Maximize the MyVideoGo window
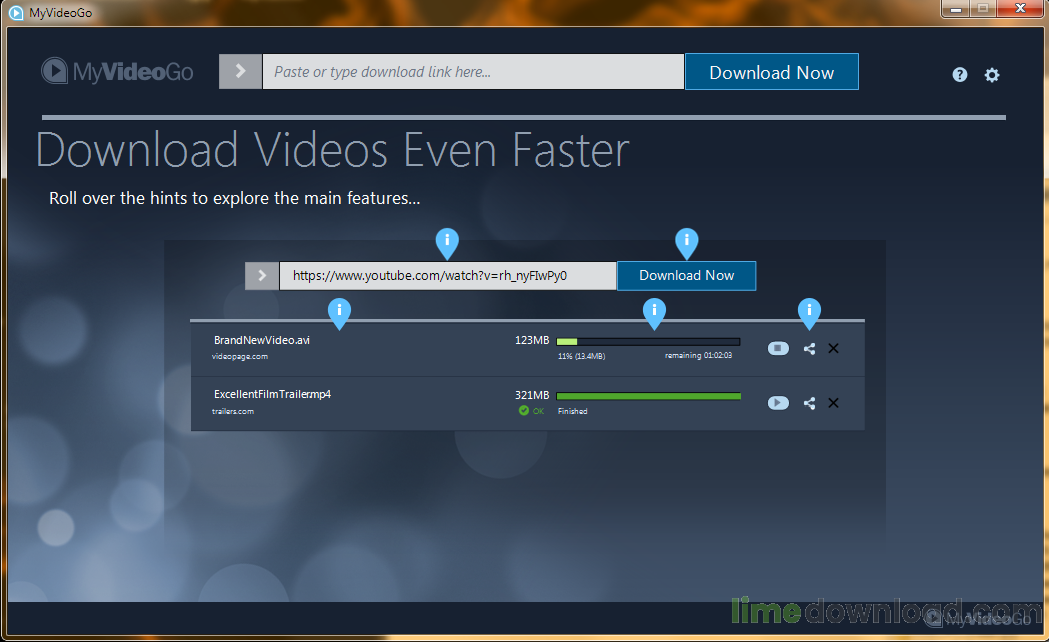Screen dimensions: 1049x642 coord(983,9)
